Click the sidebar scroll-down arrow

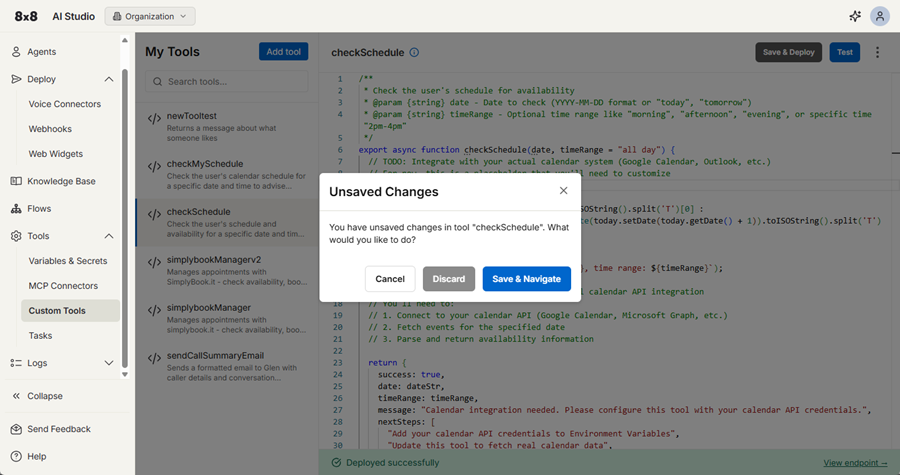(125, 375)
